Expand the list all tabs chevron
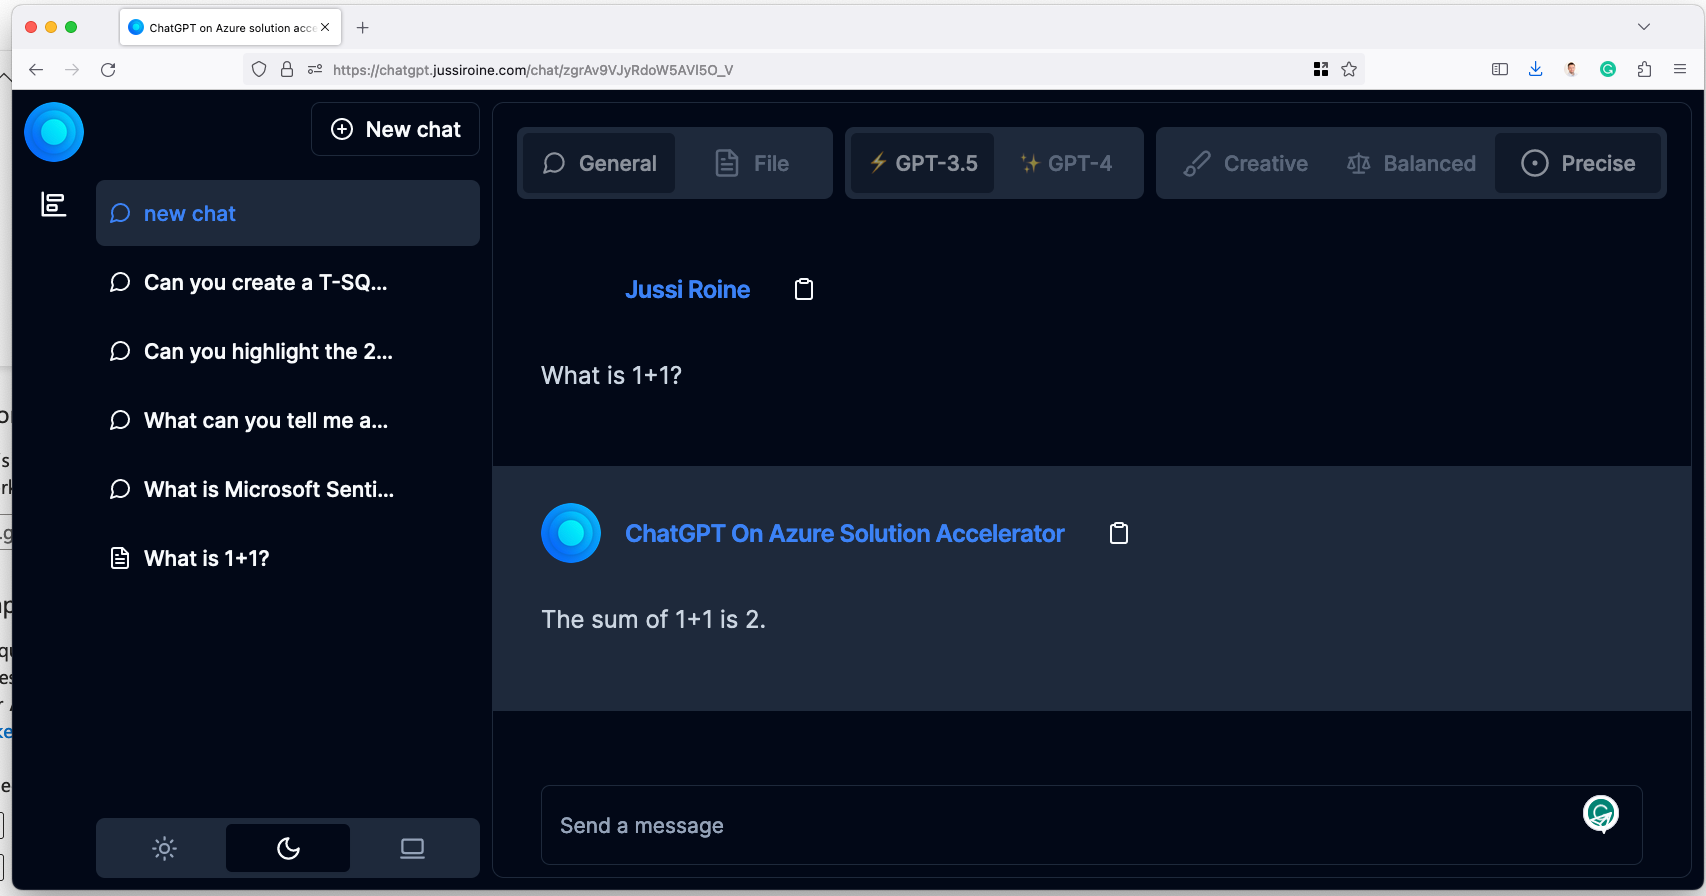Screen dimensions: 1706x896 point(1644,27)
